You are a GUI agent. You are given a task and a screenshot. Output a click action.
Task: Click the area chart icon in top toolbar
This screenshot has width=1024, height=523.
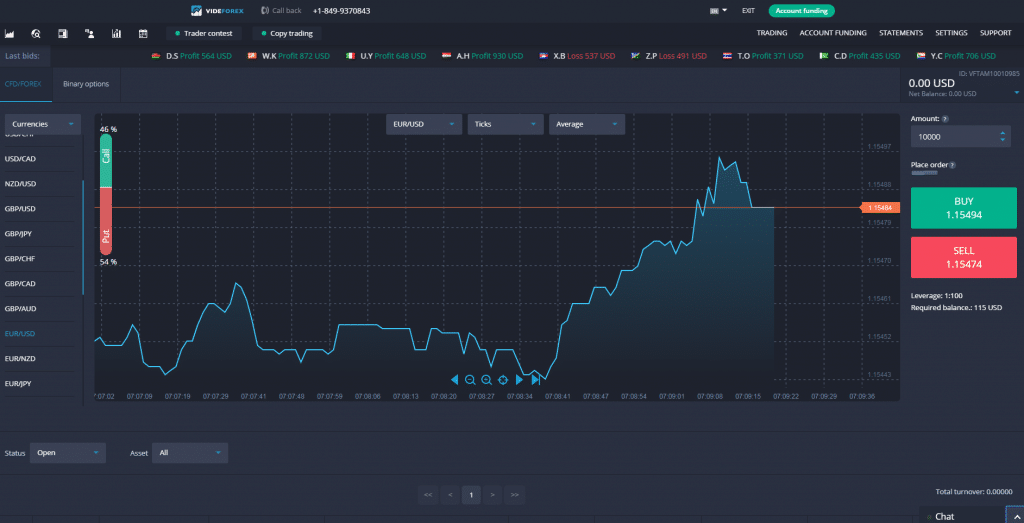[10, 33]
